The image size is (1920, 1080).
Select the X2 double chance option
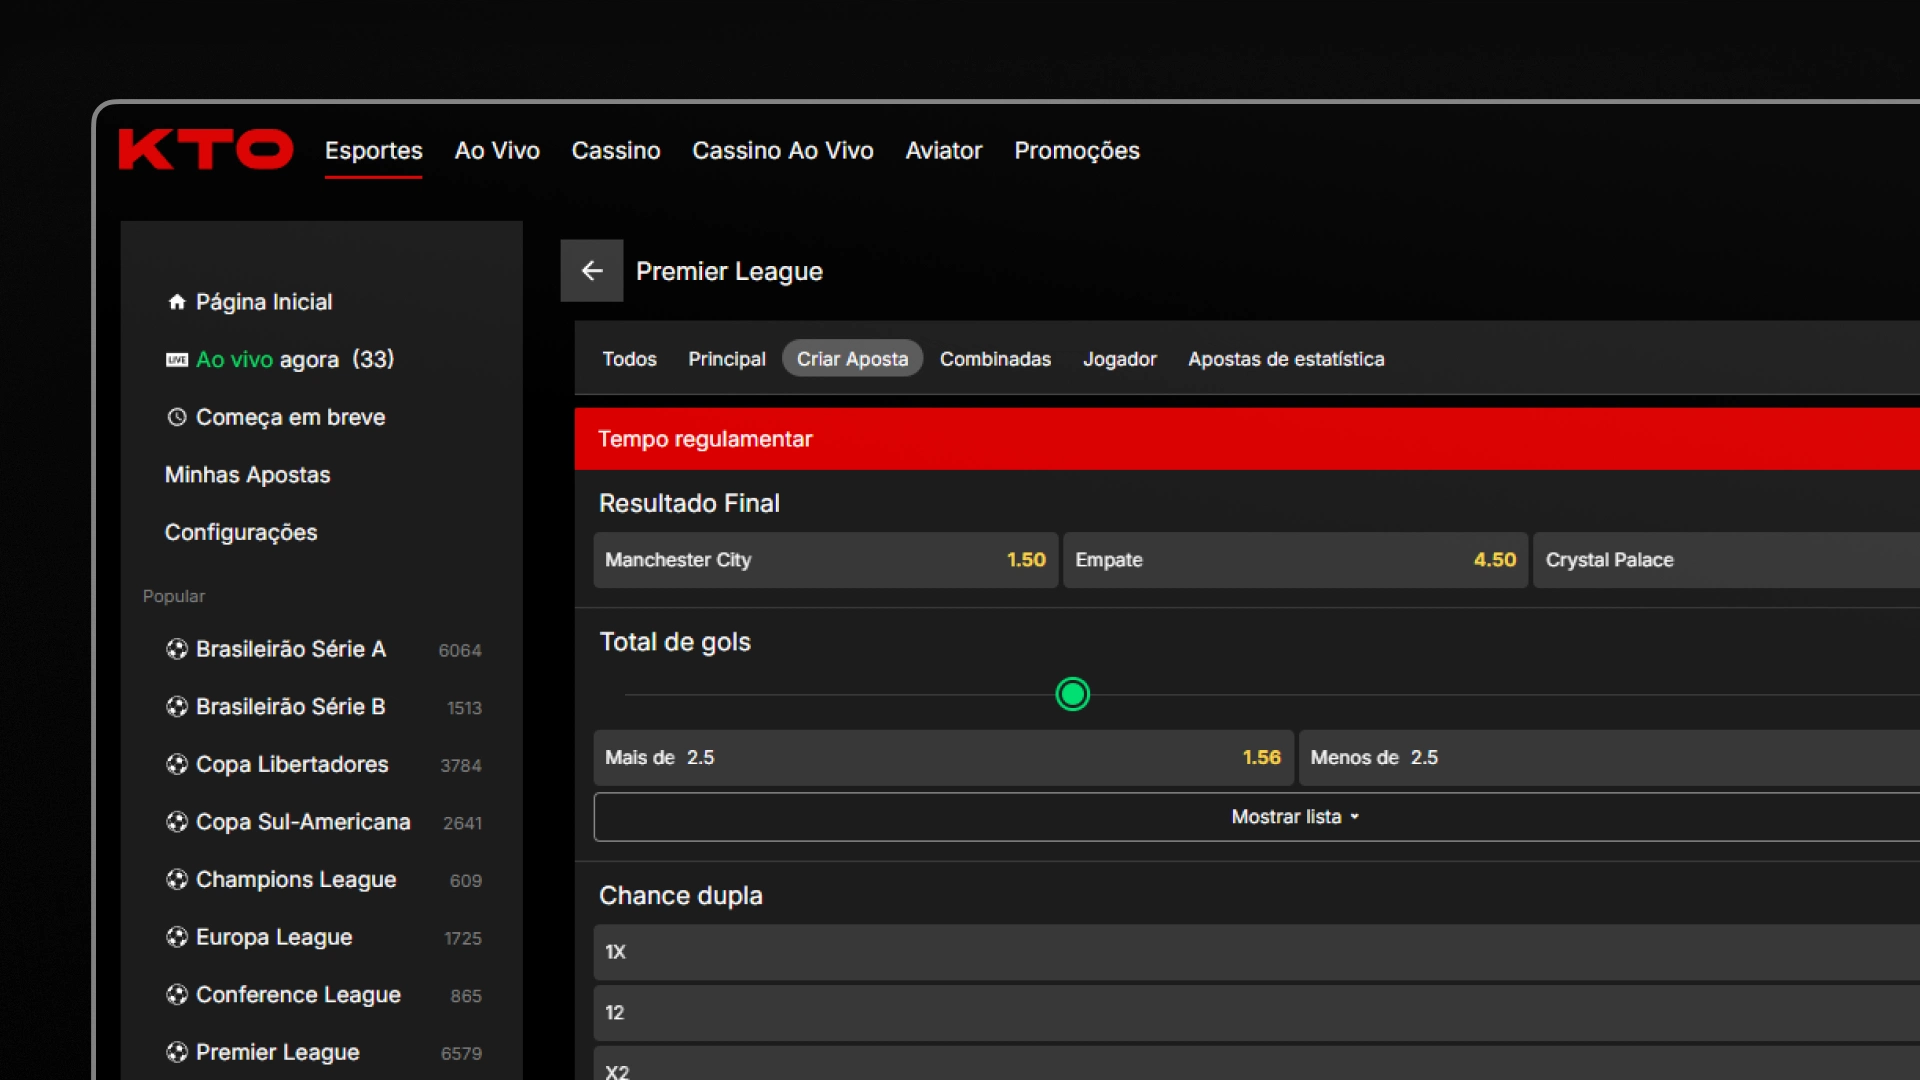(1257, 1064)
